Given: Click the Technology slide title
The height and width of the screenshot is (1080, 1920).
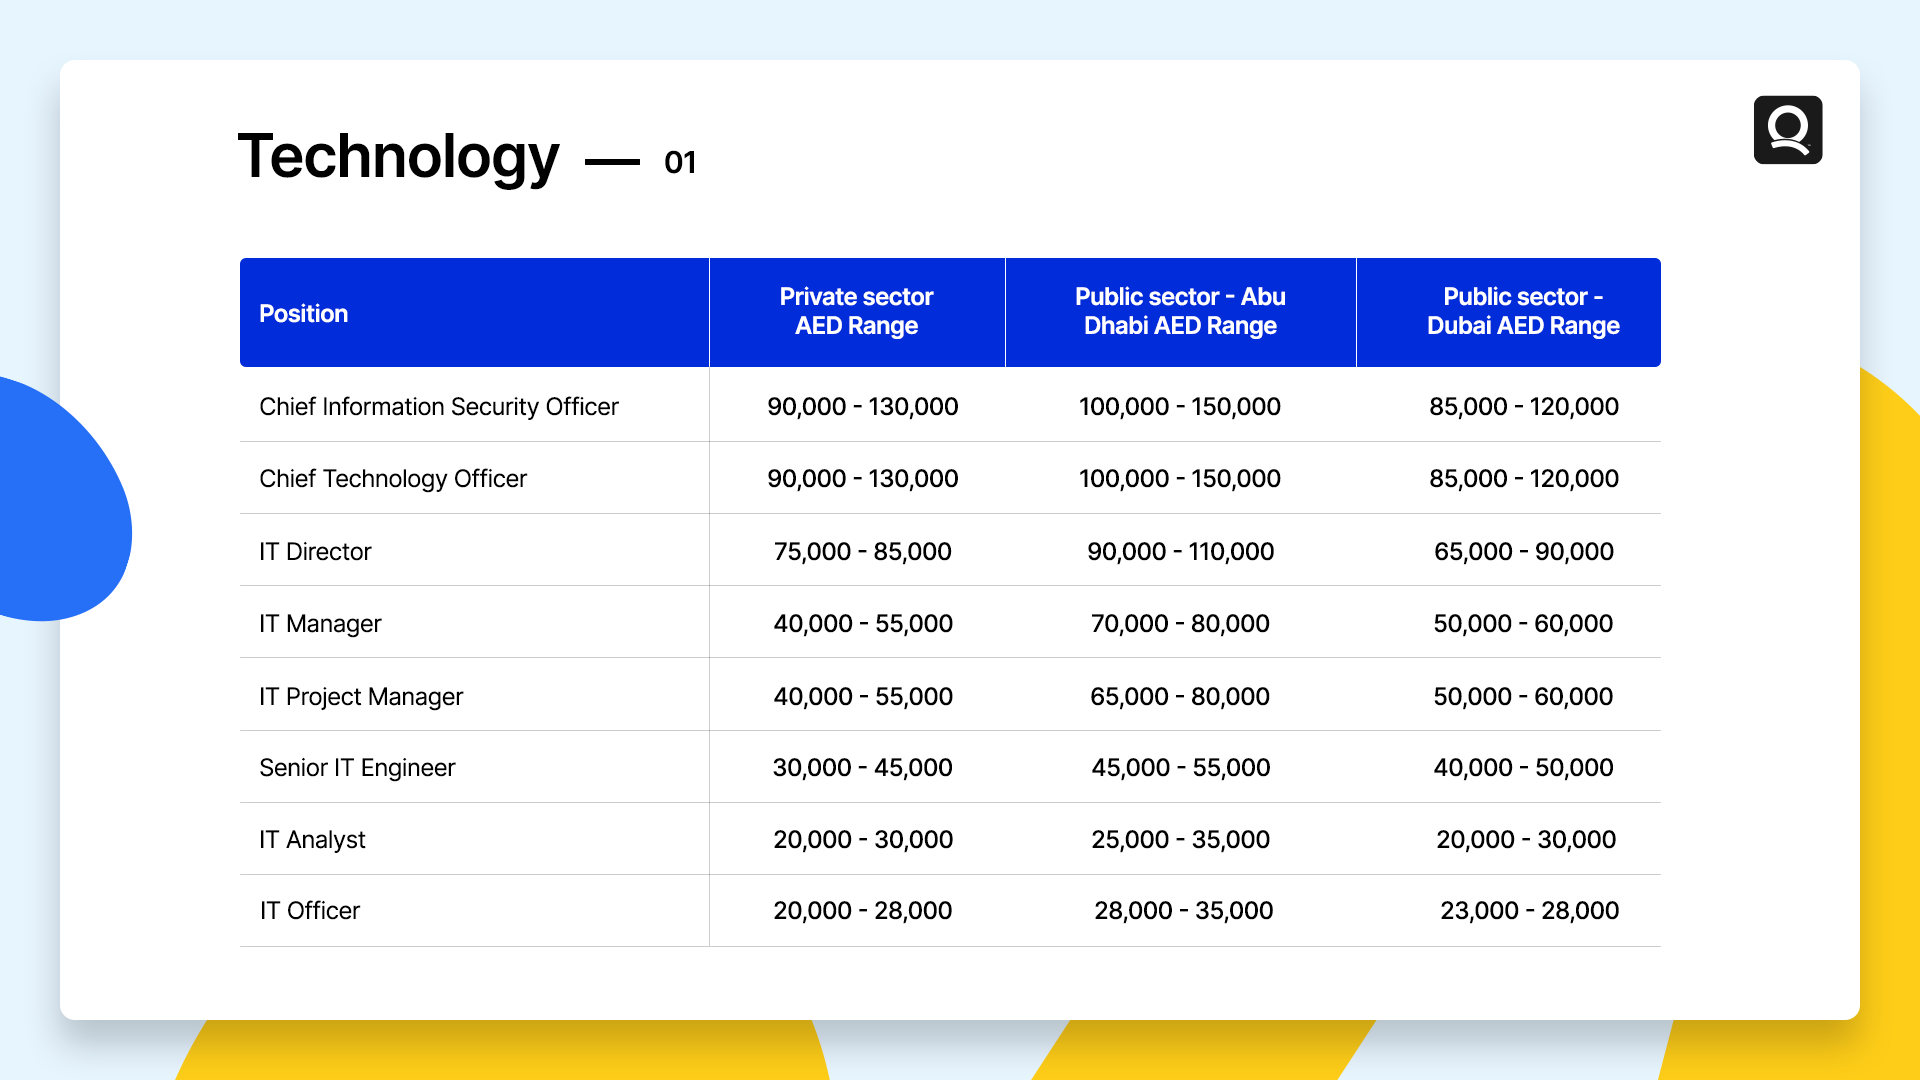Looking at the screenshot, I should tap(398, 157).
